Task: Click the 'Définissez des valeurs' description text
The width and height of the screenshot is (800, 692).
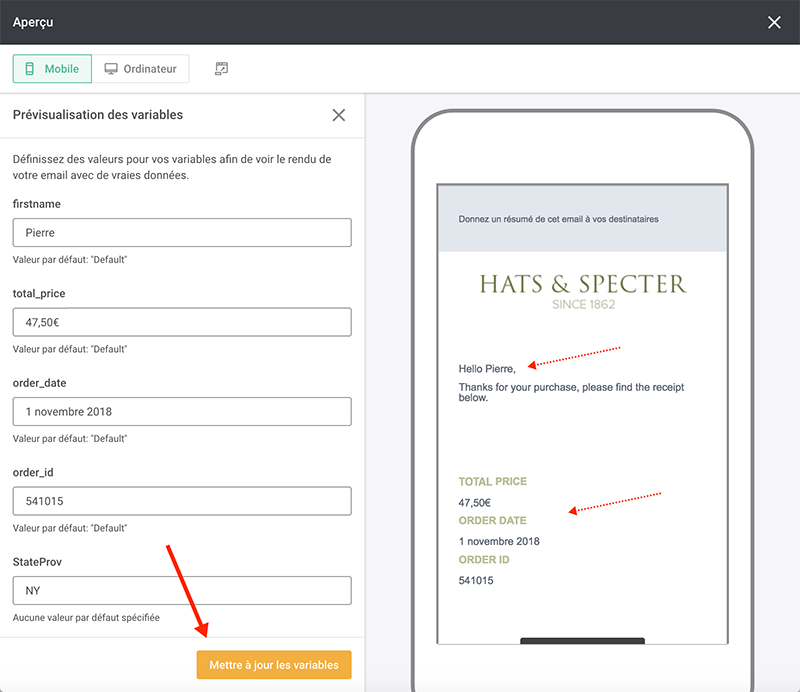Action: pos(172,167)
